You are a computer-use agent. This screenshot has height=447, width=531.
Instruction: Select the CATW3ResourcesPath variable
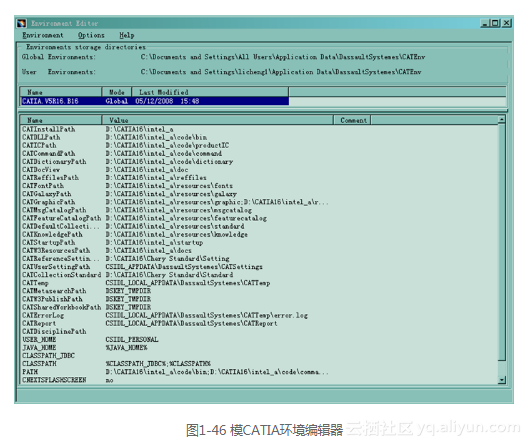[56, 251]
